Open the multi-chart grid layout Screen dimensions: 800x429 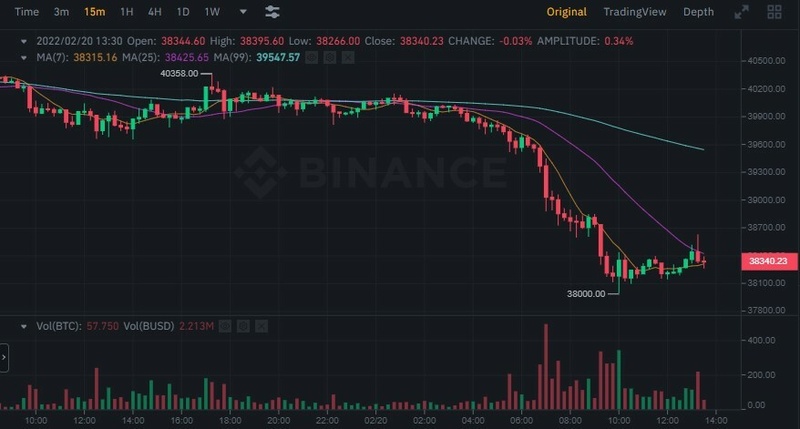[774, 12]
